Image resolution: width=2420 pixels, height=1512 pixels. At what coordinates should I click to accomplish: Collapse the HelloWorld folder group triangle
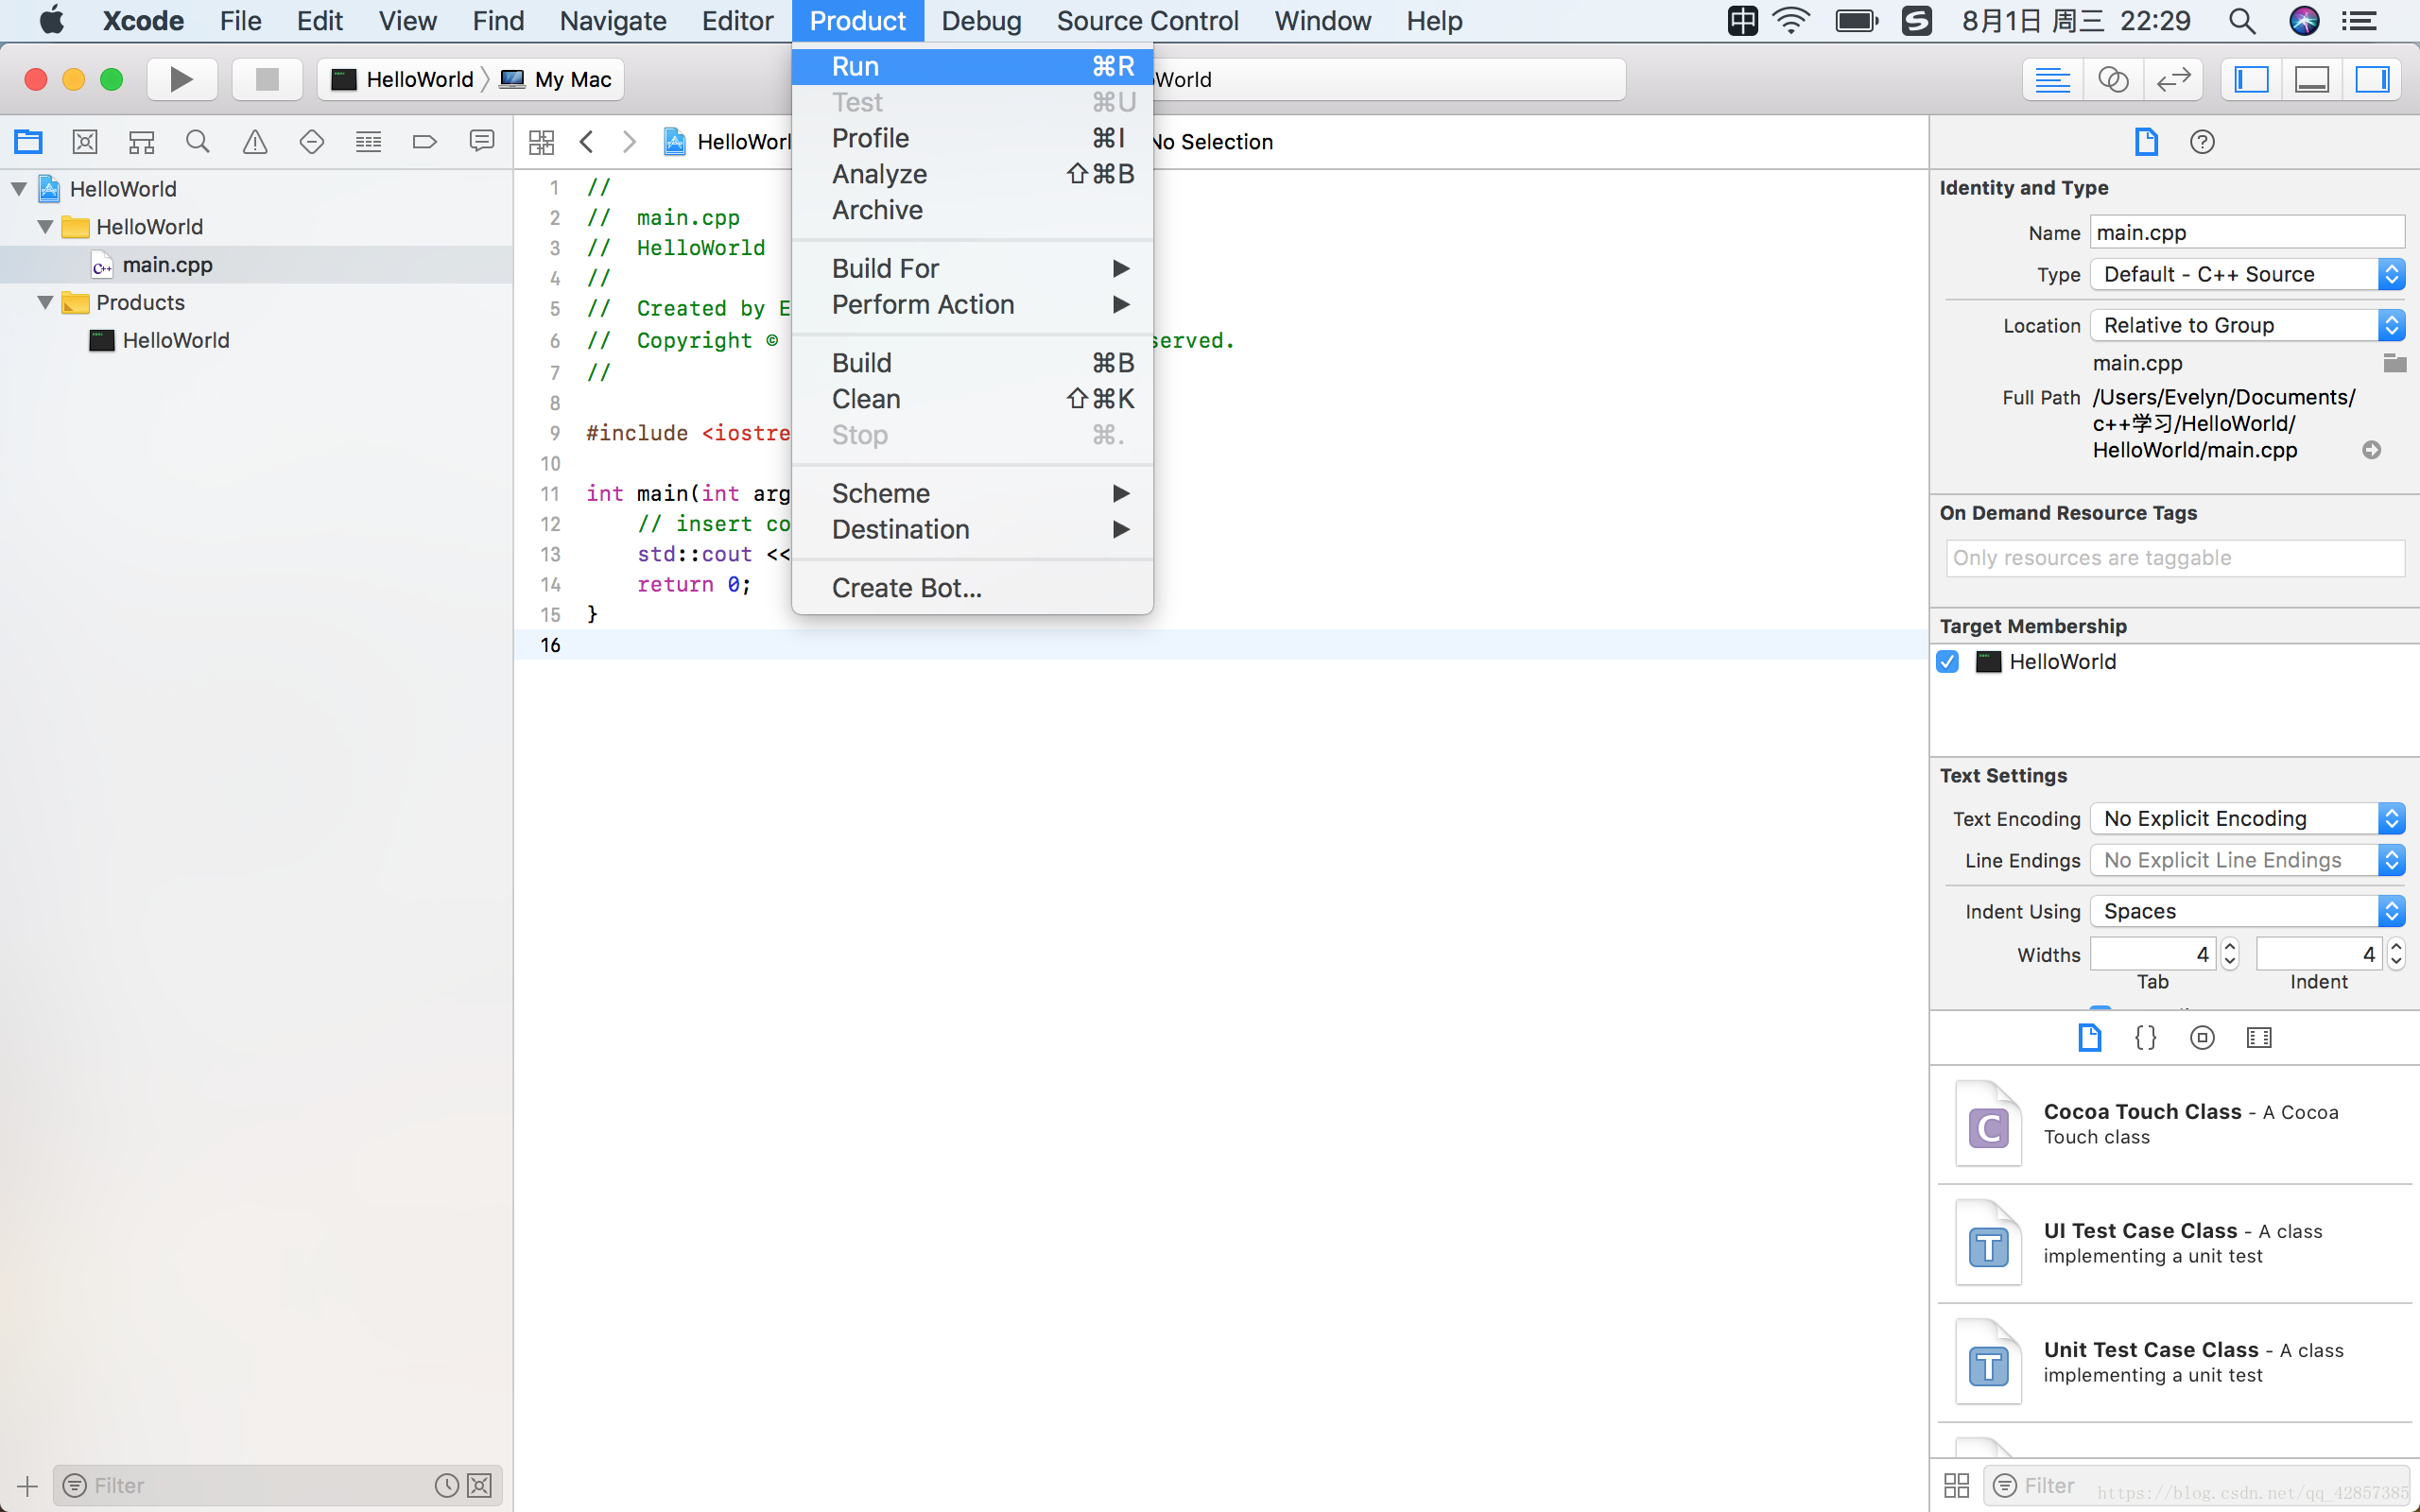pos(45,226)
